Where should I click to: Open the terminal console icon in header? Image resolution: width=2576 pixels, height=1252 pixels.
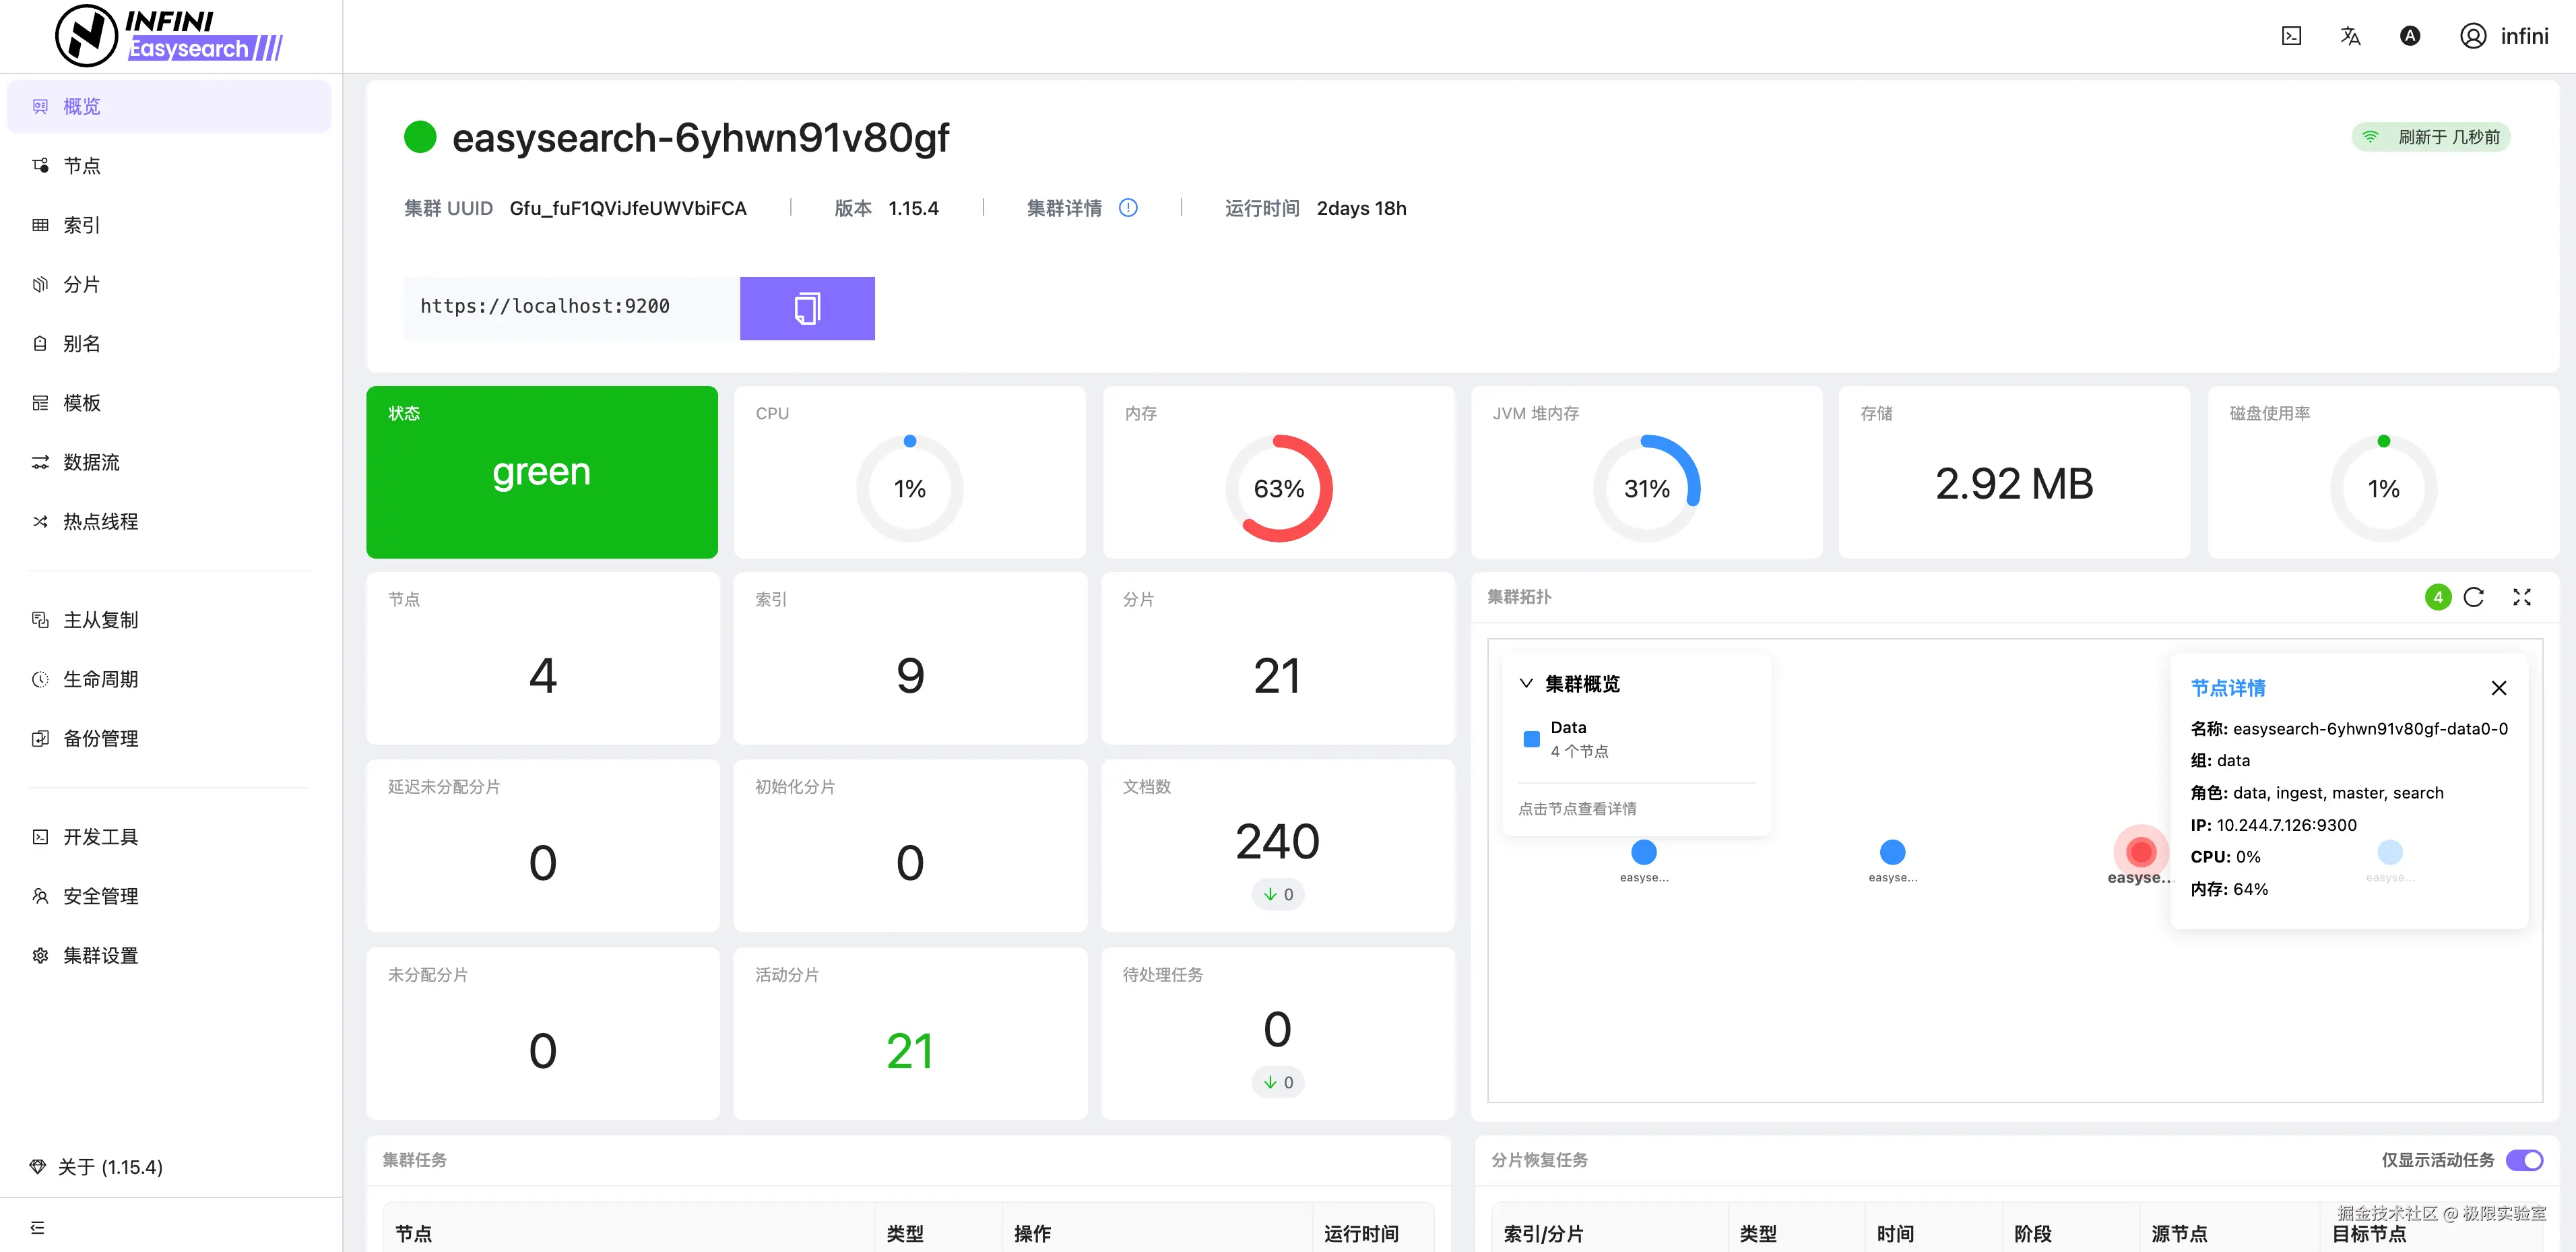(2291, 37)
